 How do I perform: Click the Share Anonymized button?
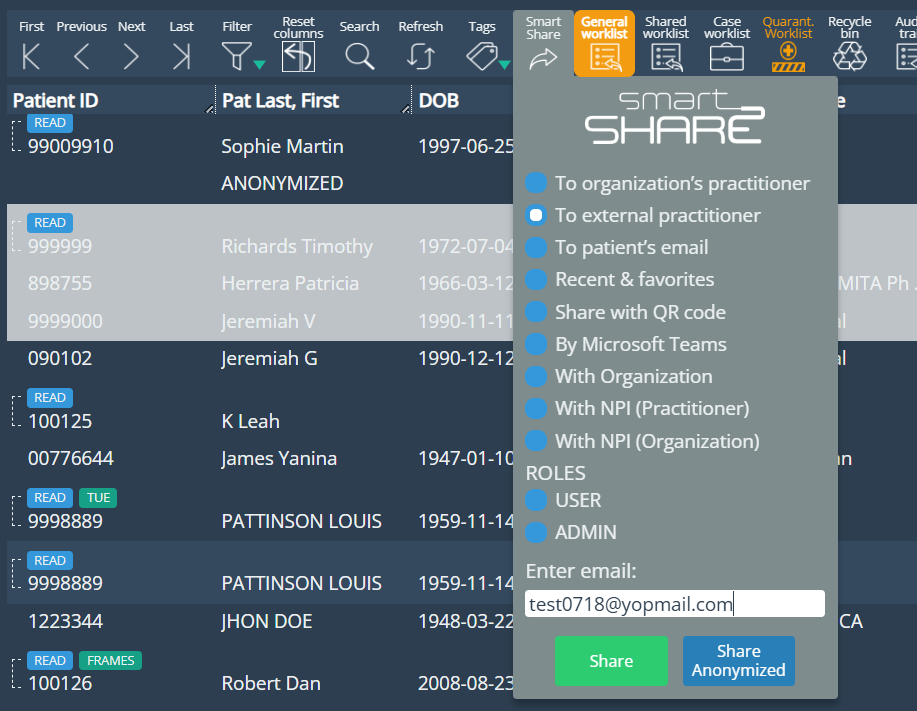point(738,661)
